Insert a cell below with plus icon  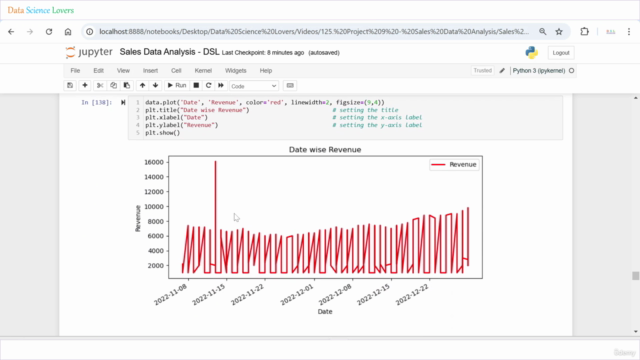click(85, 86)
